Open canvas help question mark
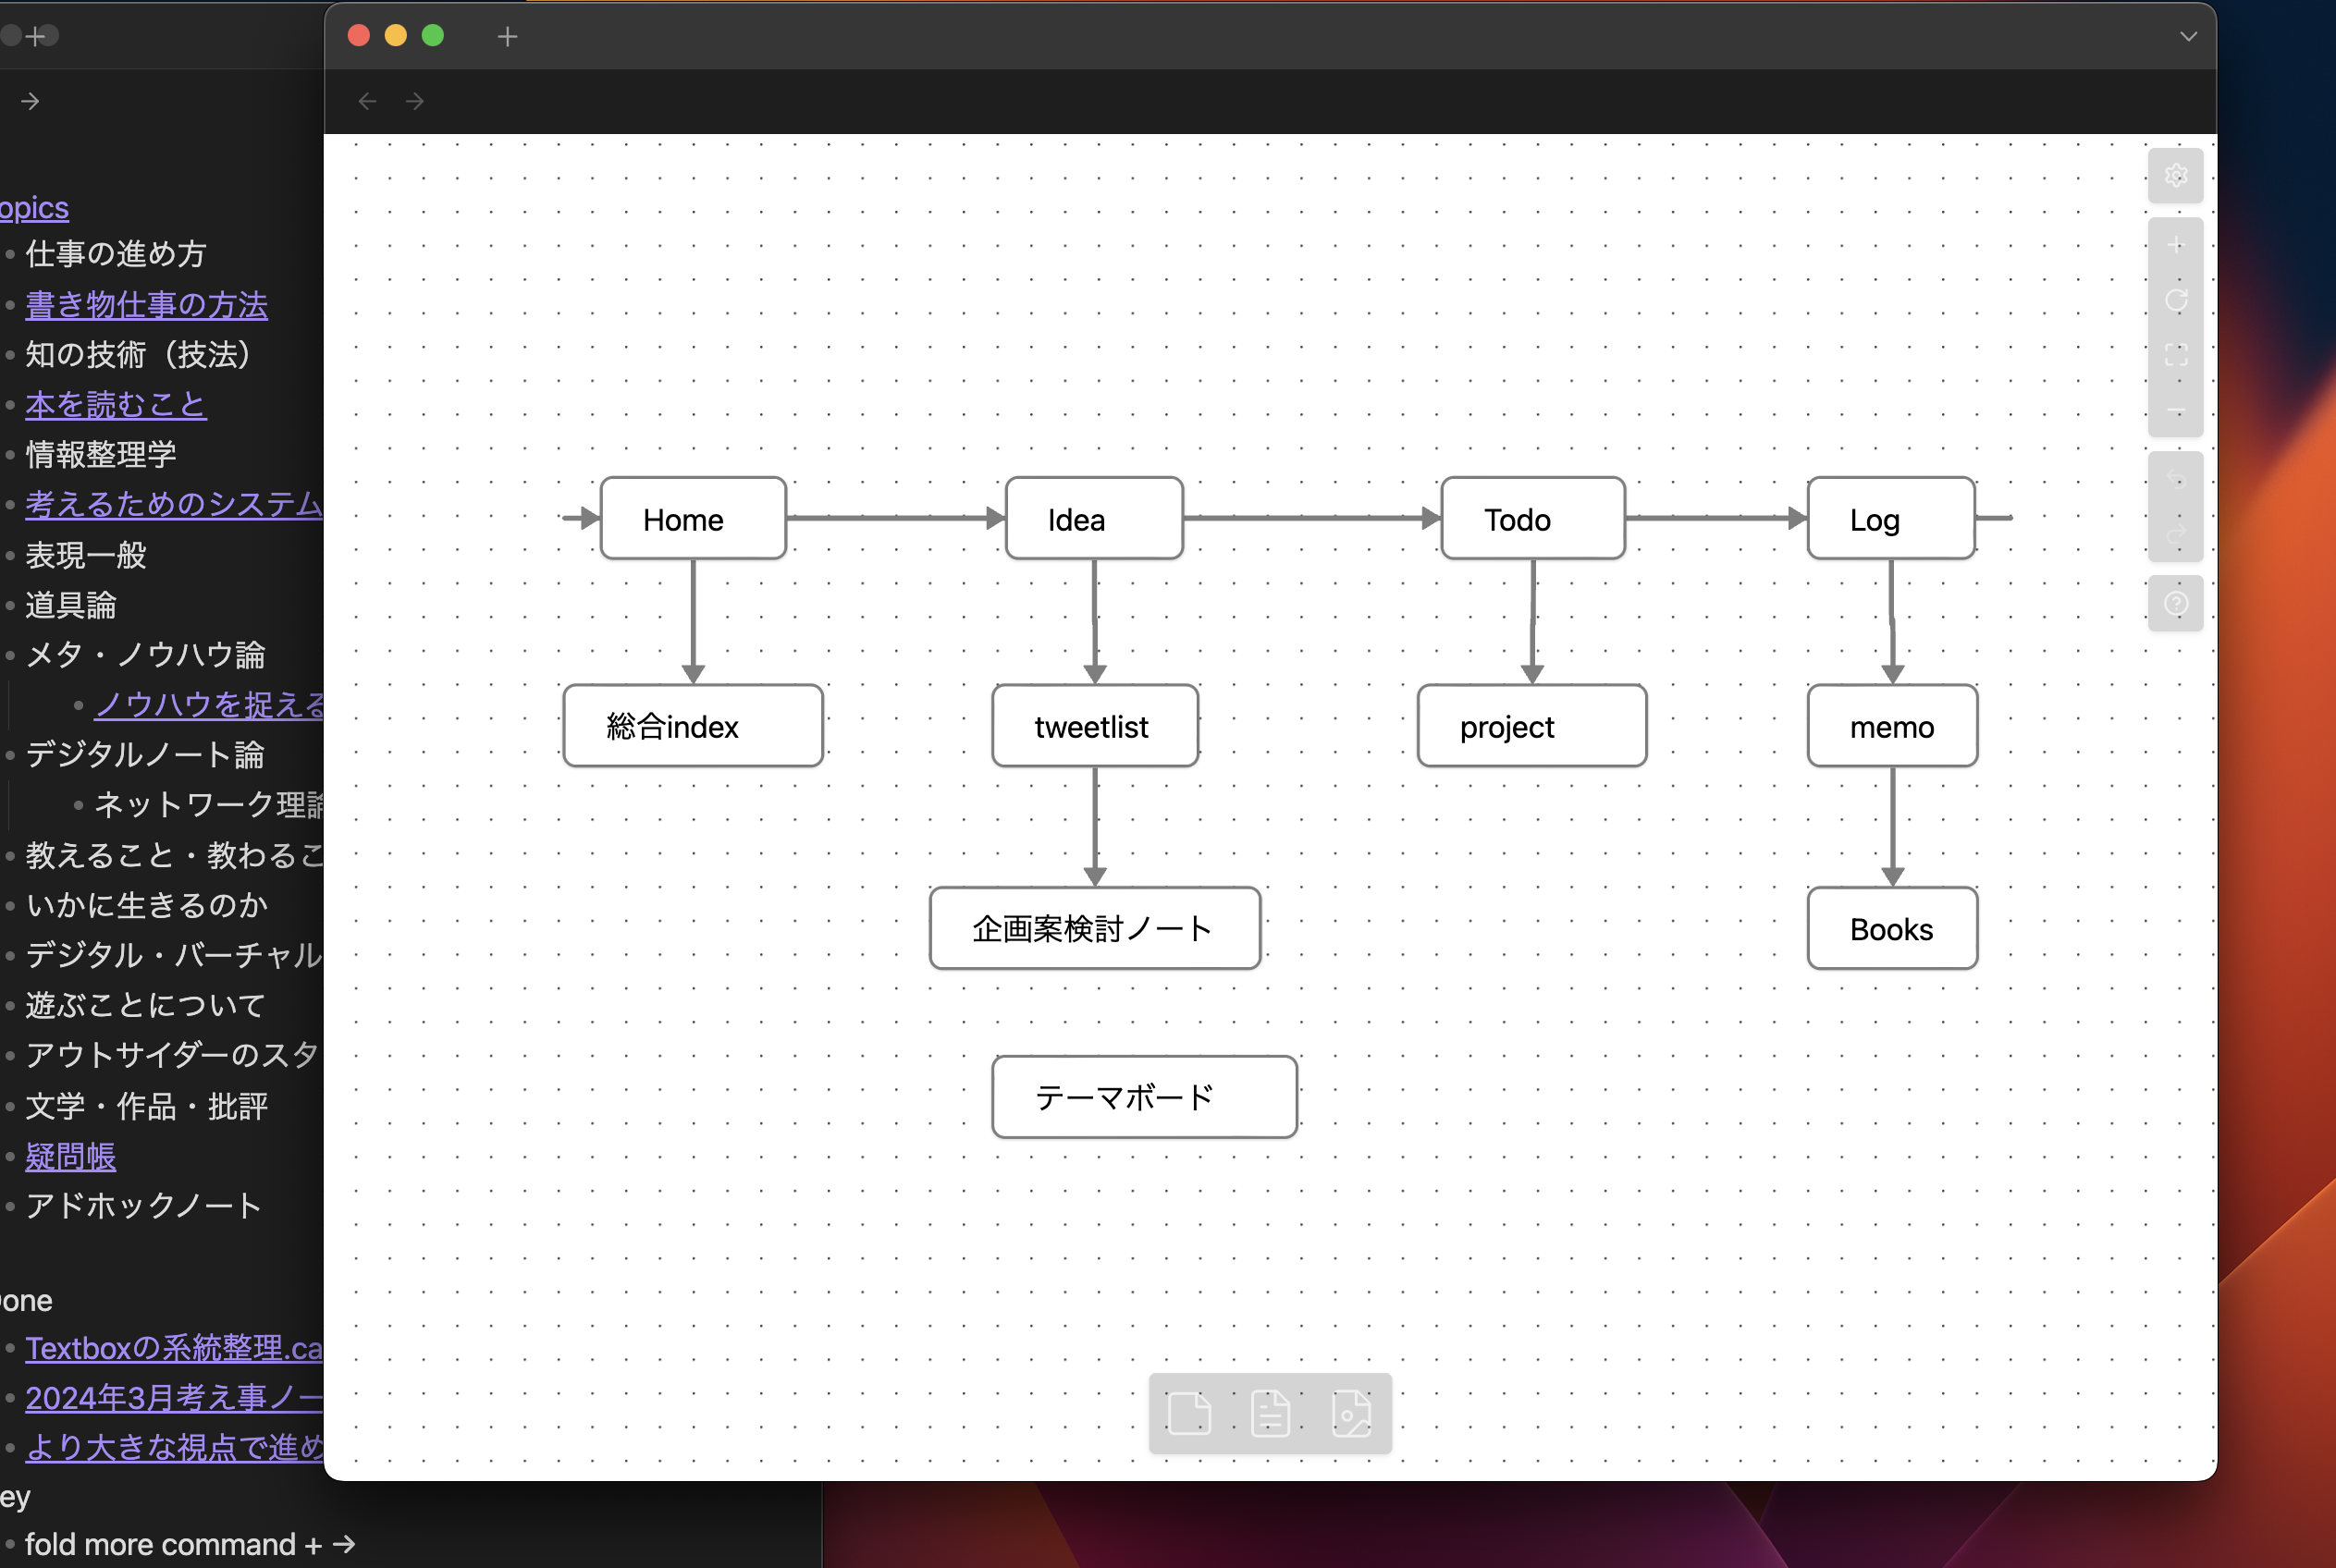The width and height of the screenshot is (2336, 1568). [x=2175, y=603]
